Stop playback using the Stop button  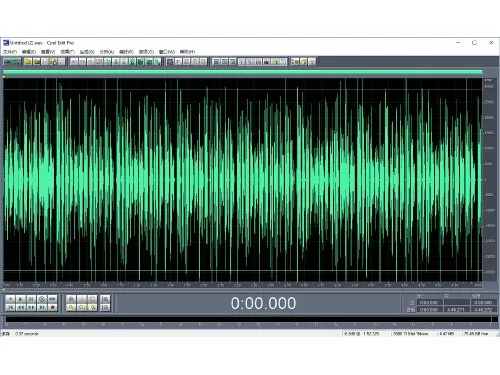[x=10, y=299]
